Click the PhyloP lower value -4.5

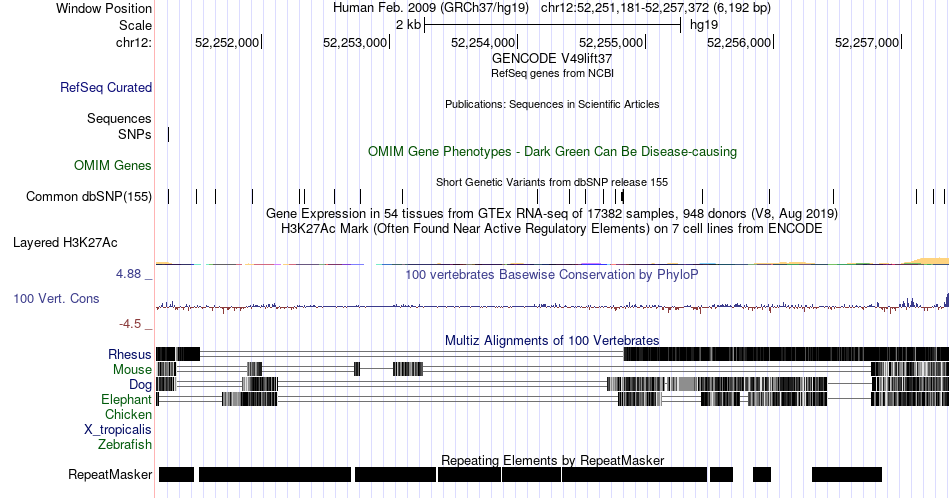point(130,324)
